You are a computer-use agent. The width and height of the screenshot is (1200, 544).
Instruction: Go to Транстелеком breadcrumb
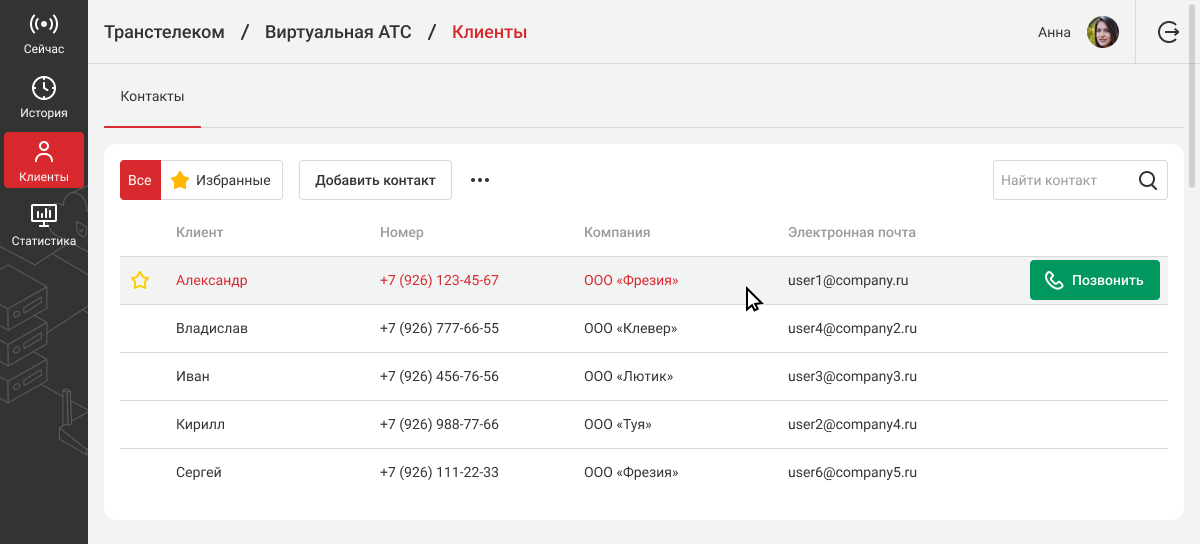(164, 32)
